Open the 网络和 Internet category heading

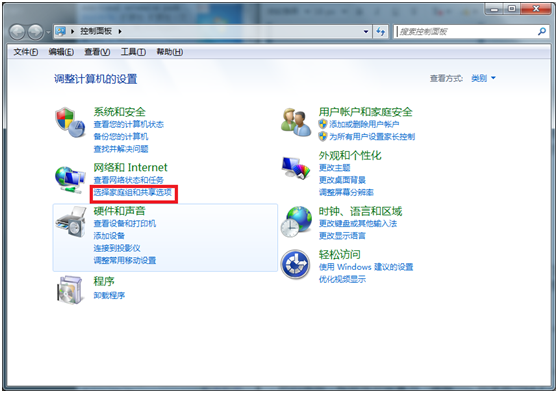[130, 167]
